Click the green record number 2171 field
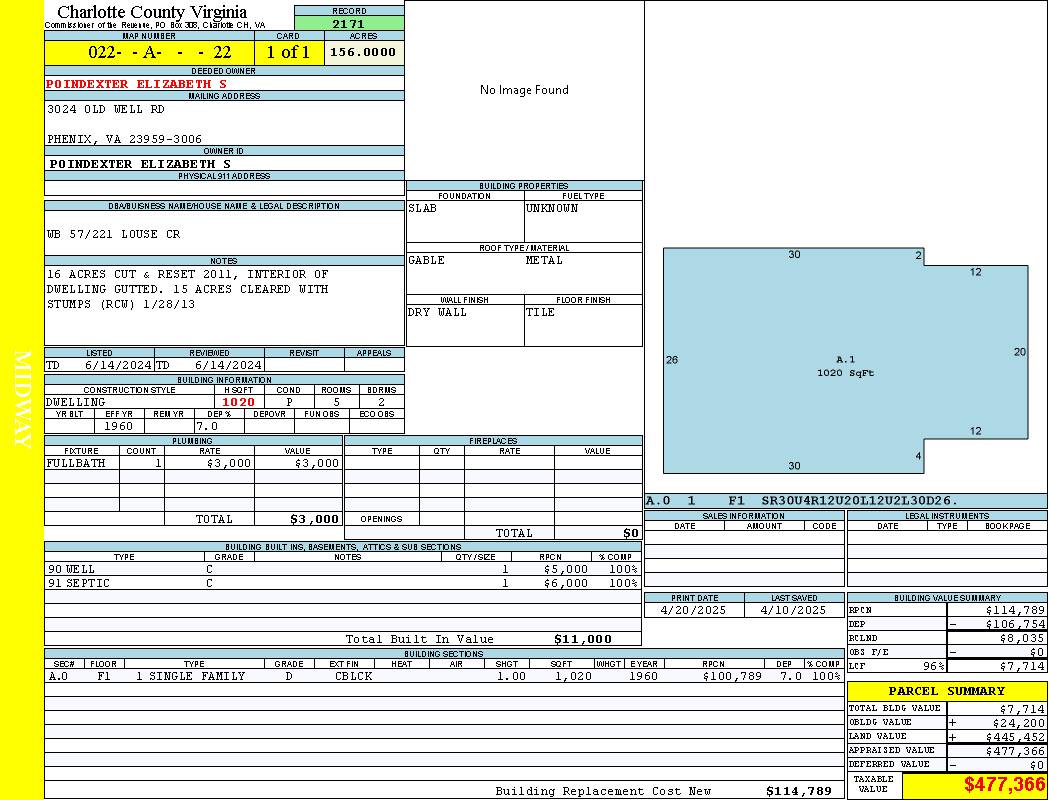 pyautogui.click(x=349, y=23)
